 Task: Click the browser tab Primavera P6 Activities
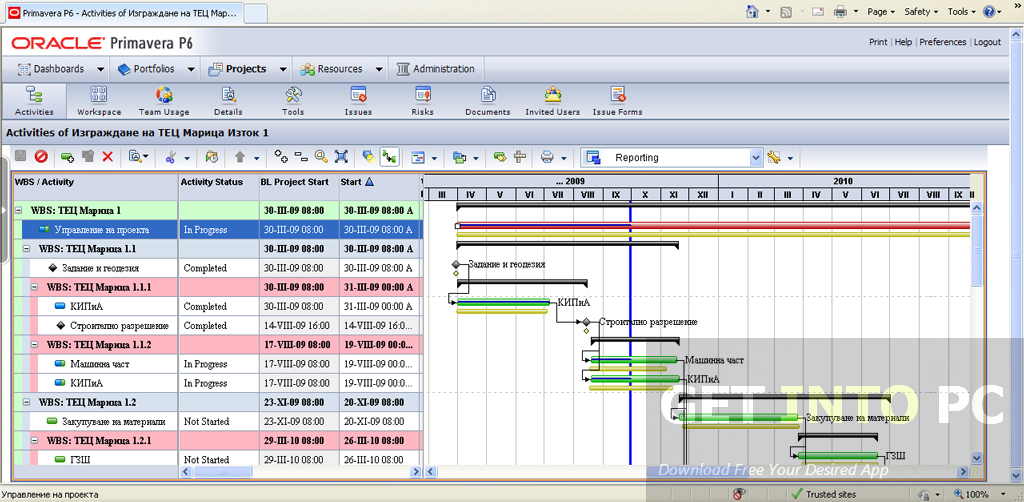click(123, 12)
